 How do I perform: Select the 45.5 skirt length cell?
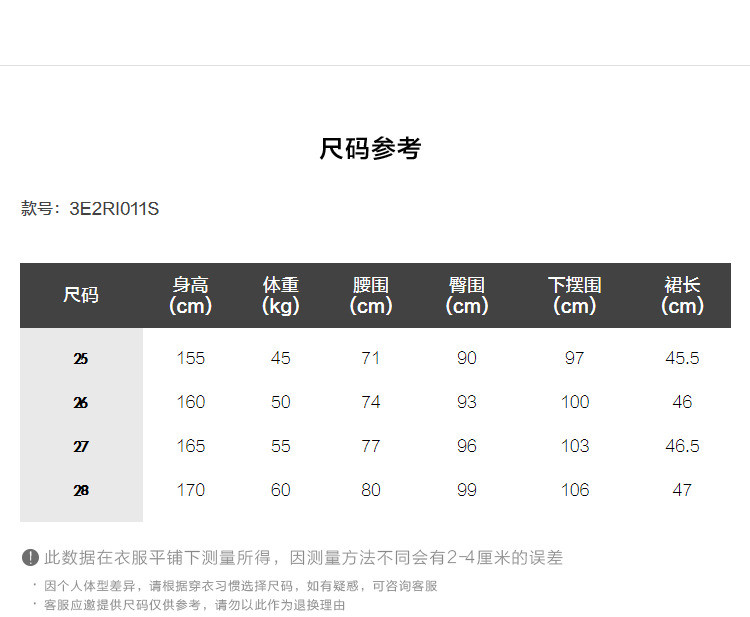682,358
